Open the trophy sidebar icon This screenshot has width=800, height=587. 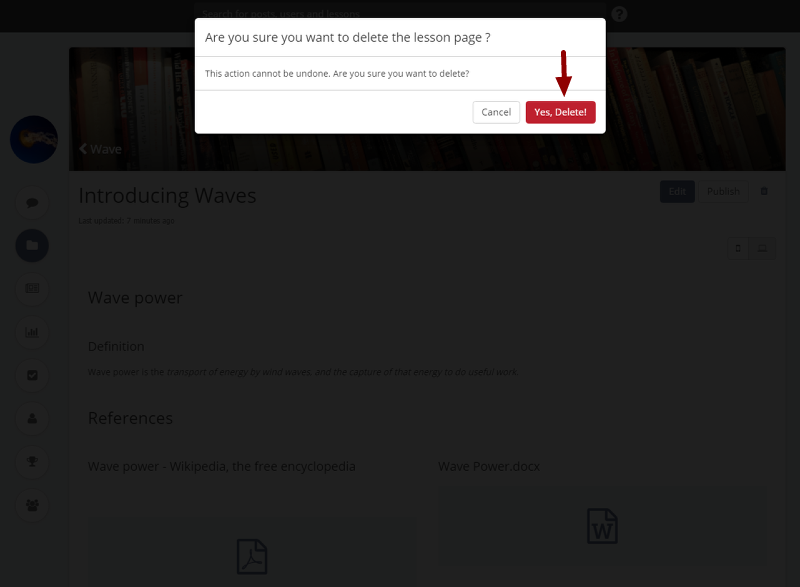coord(32,462)
